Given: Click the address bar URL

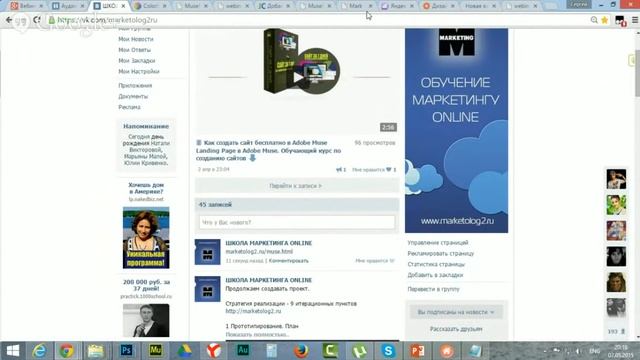Looking at the screenshot, I should point(107,20).
